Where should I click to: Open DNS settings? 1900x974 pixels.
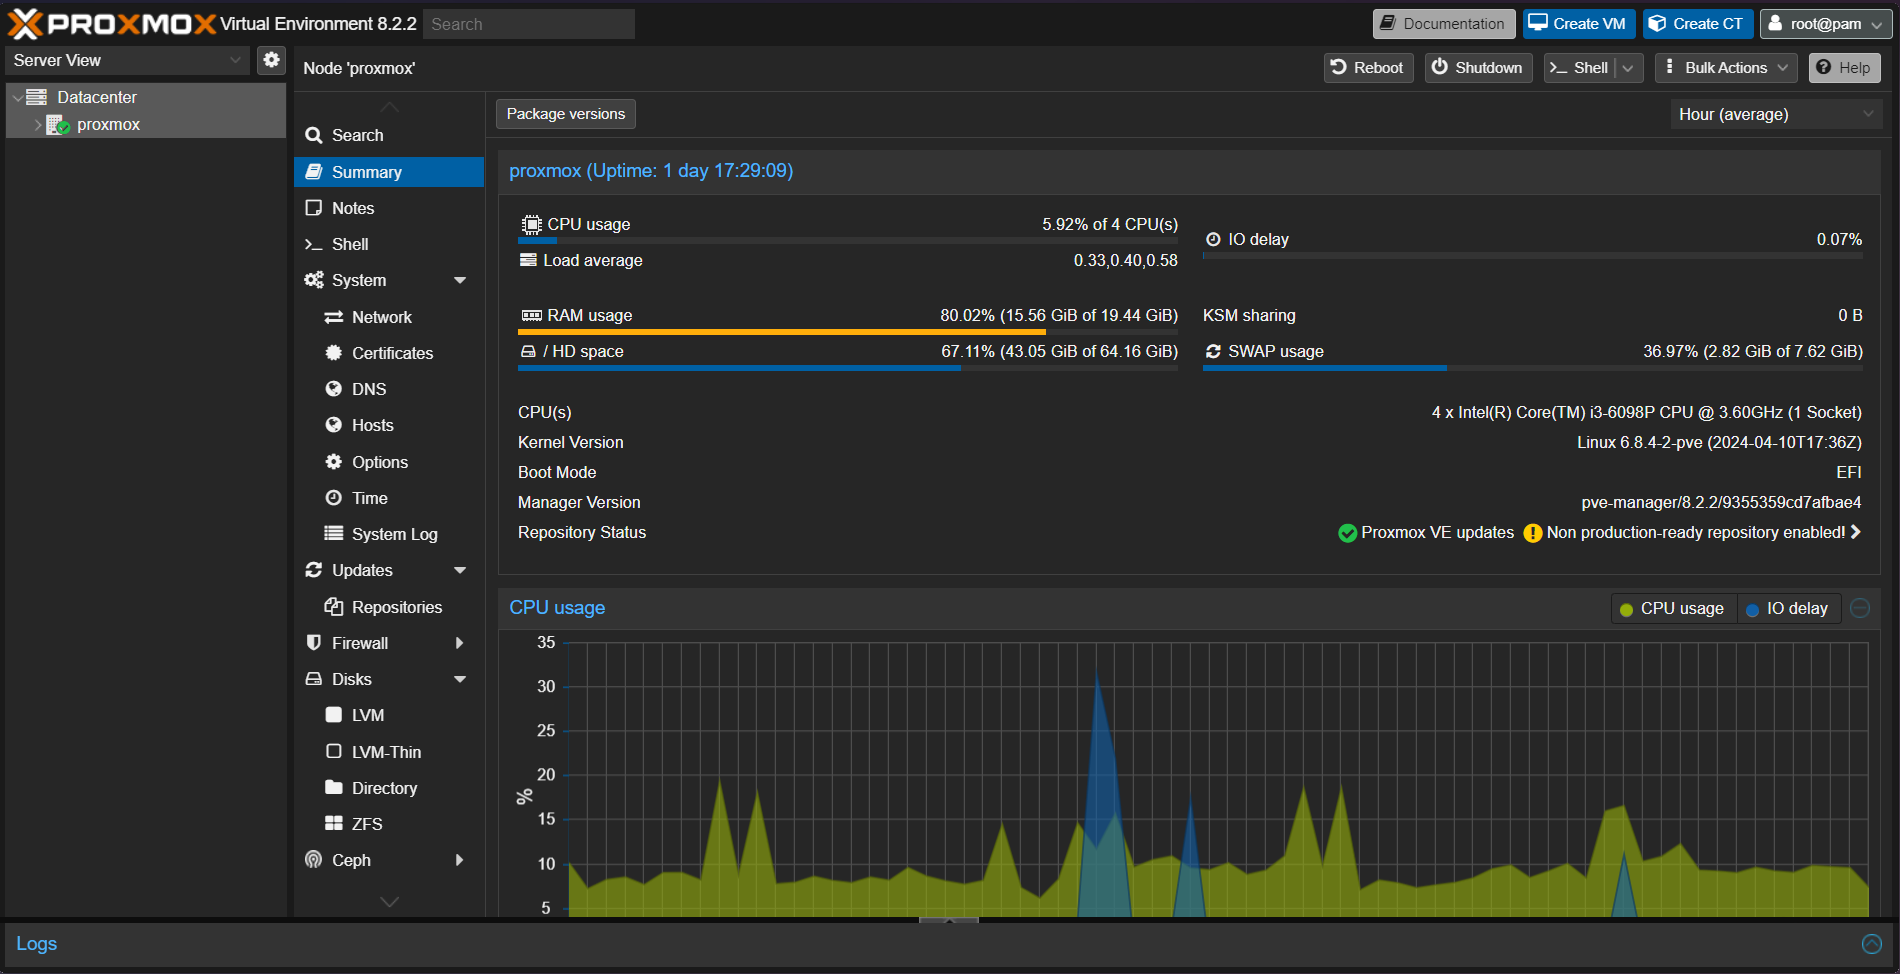(x=389, y=389)
